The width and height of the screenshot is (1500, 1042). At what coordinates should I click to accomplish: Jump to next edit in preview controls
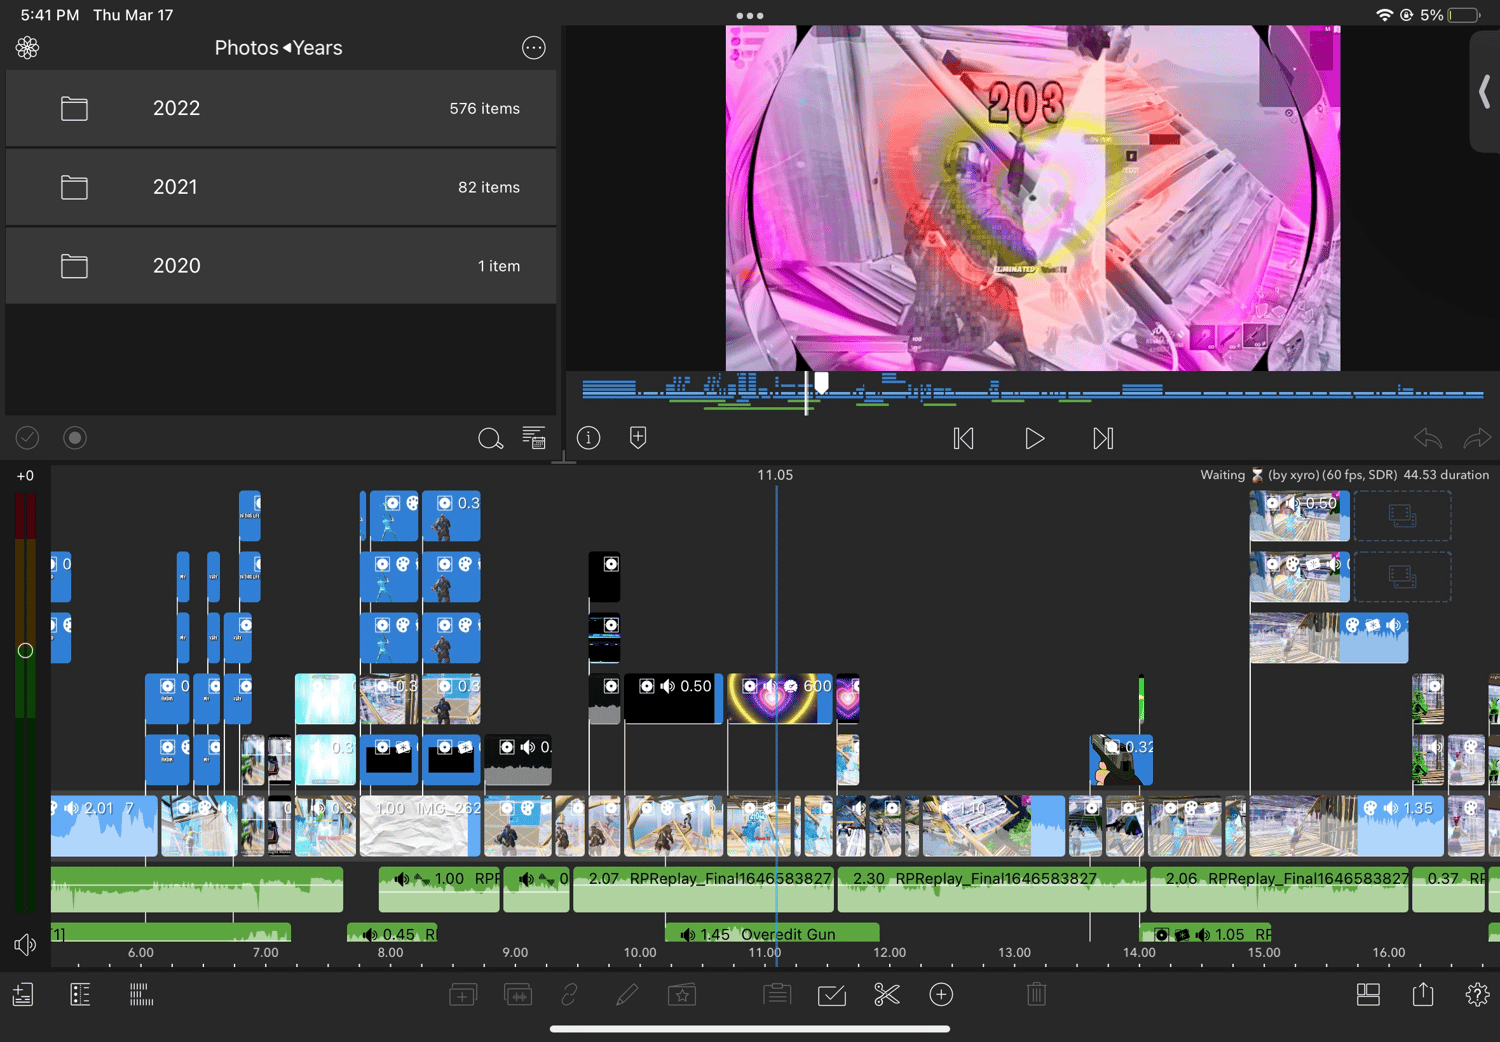pos(1103,438)
